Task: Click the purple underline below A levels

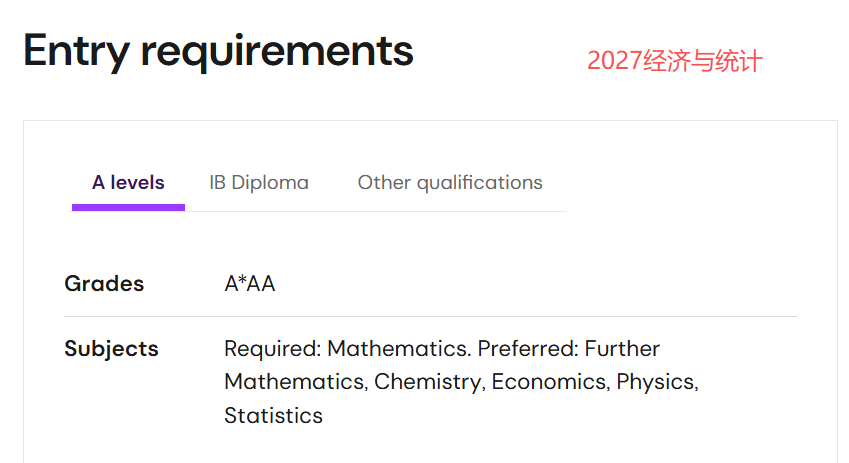Action: pyautogui.click(x=128, y=207)
